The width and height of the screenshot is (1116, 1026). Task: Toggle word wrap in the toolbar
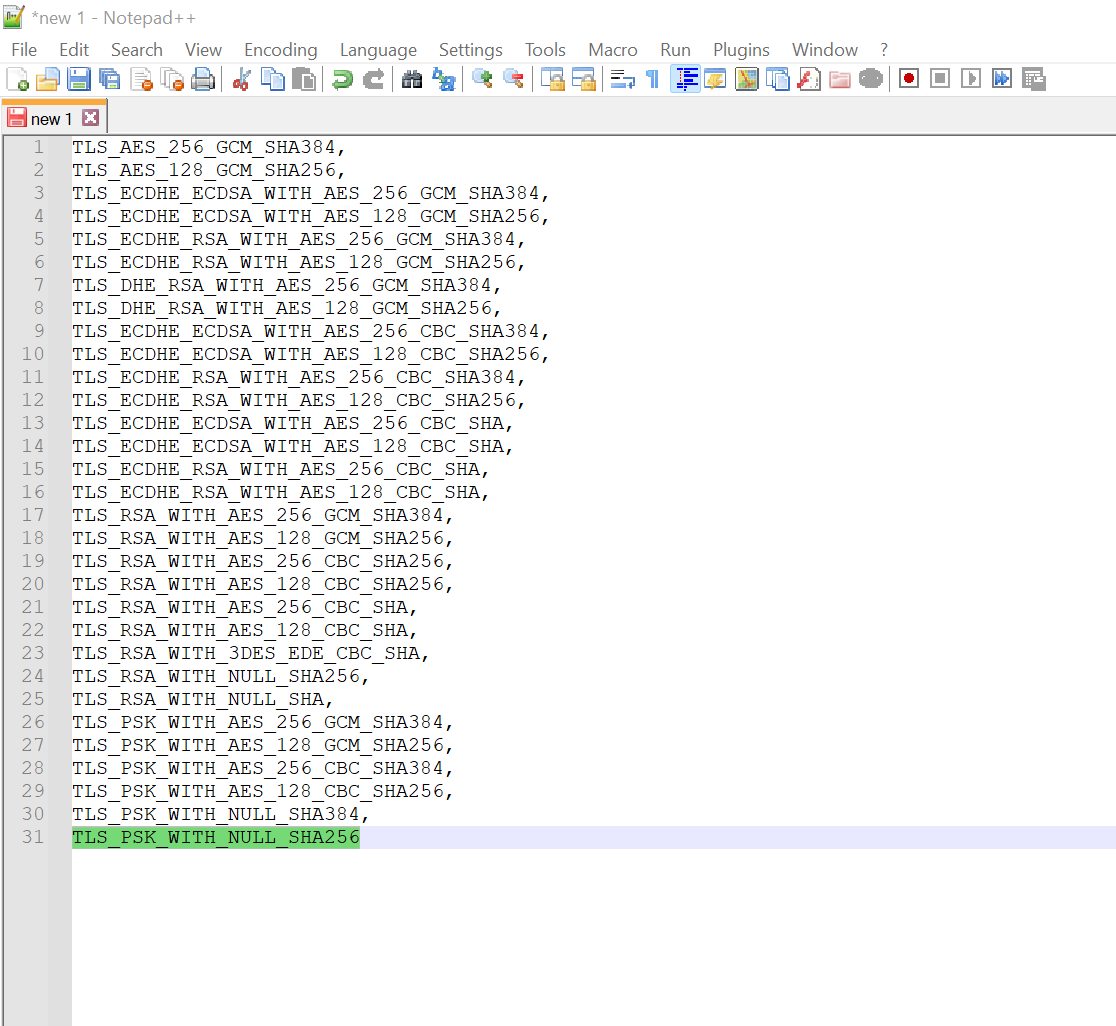[621, 78]
